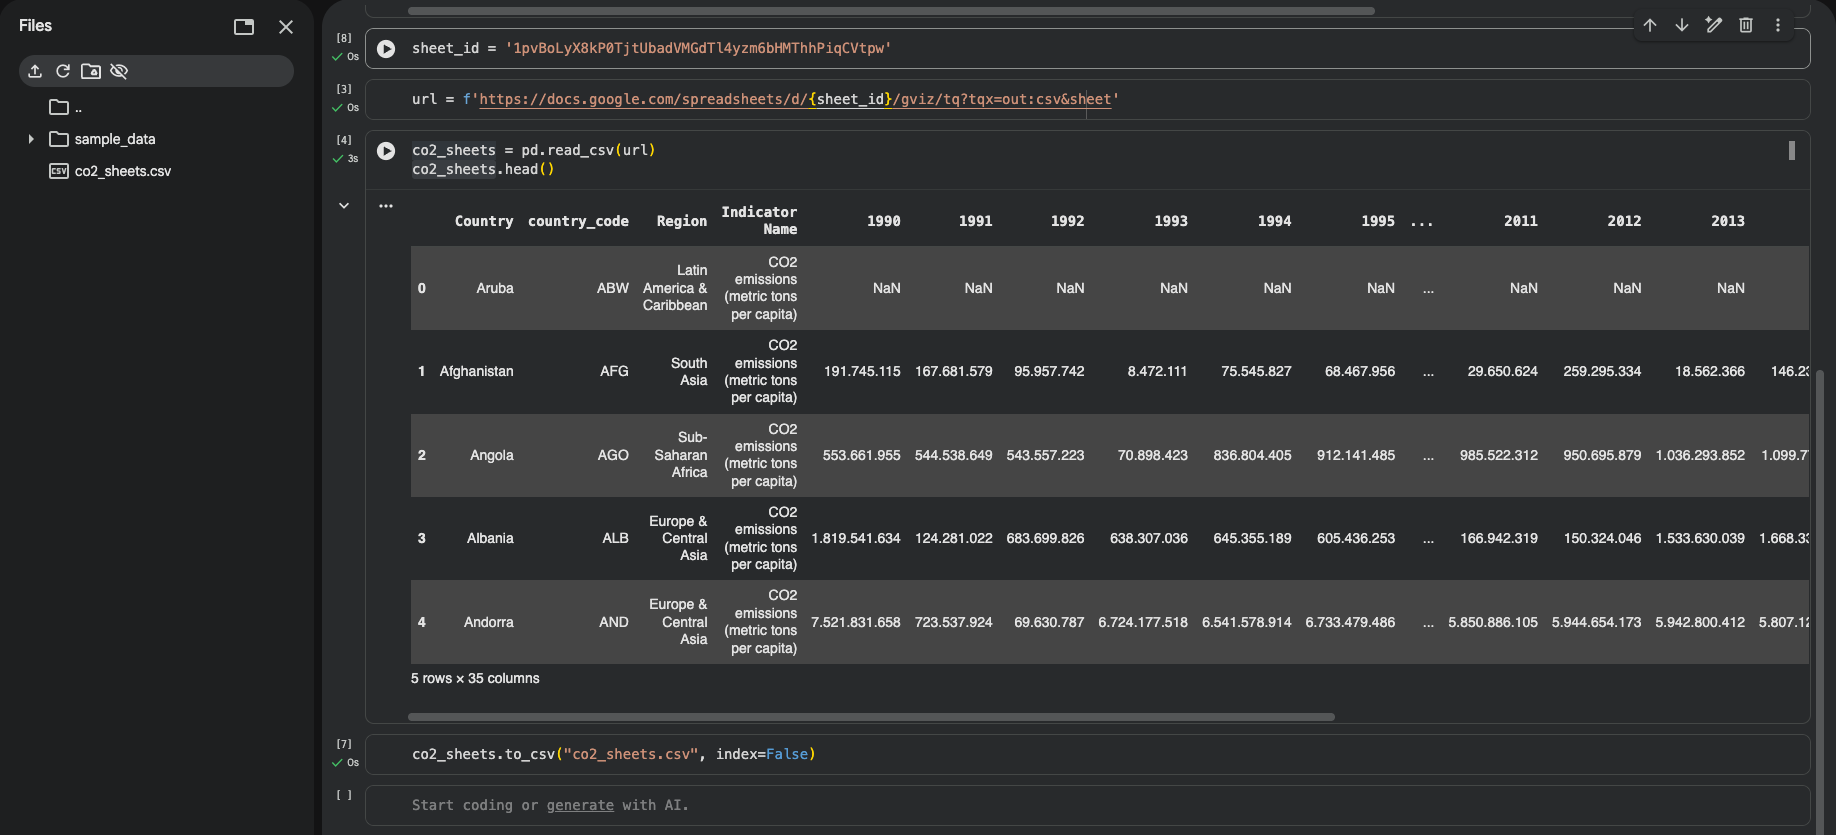Open co2_sheets.csv file
The image size is (1836, 835).
coord(122,171)
